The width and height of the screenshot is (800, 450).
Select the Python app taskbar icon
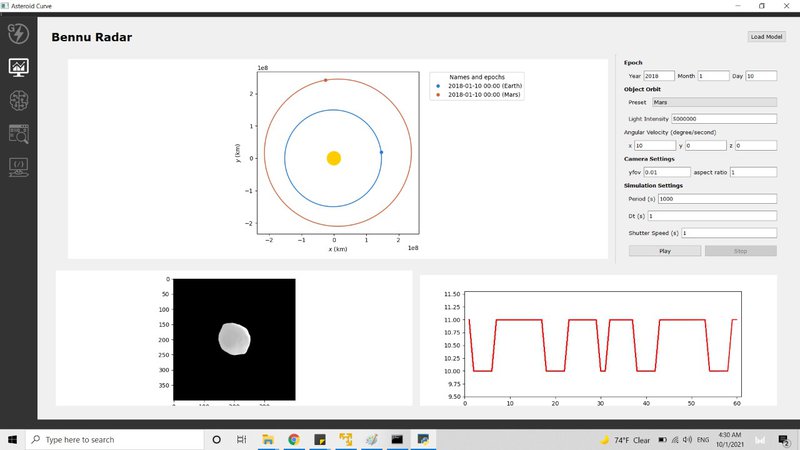tap(423, 439)
